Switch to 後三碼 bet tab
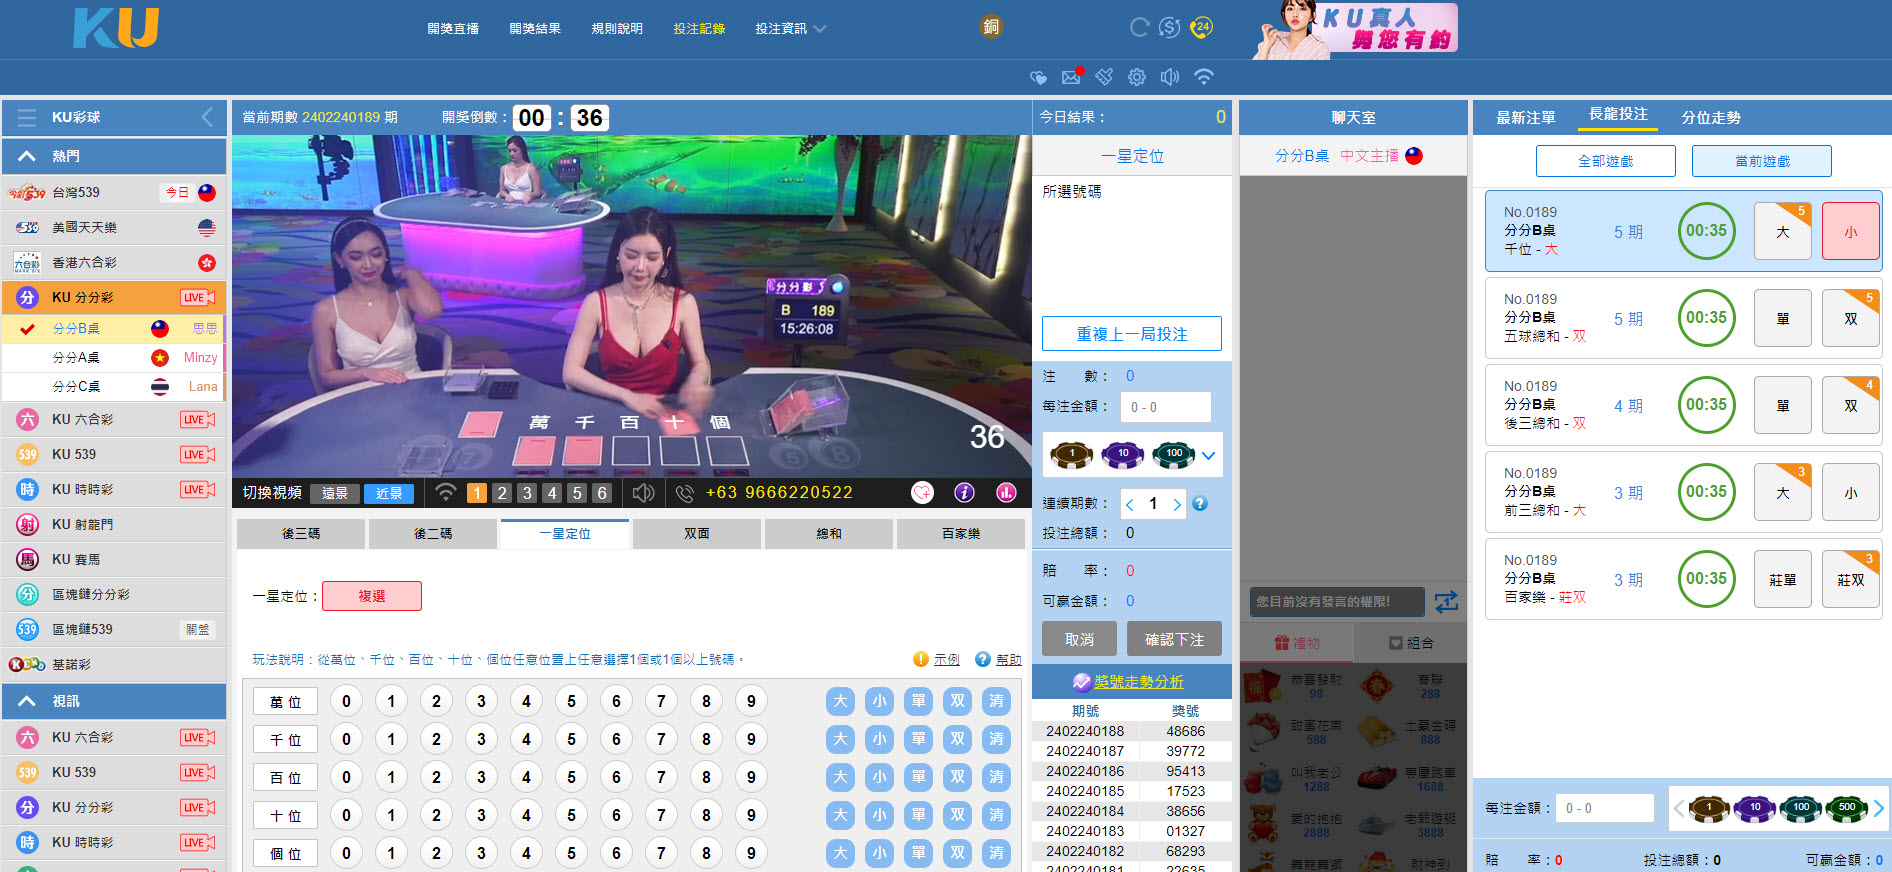 [301, 534]
